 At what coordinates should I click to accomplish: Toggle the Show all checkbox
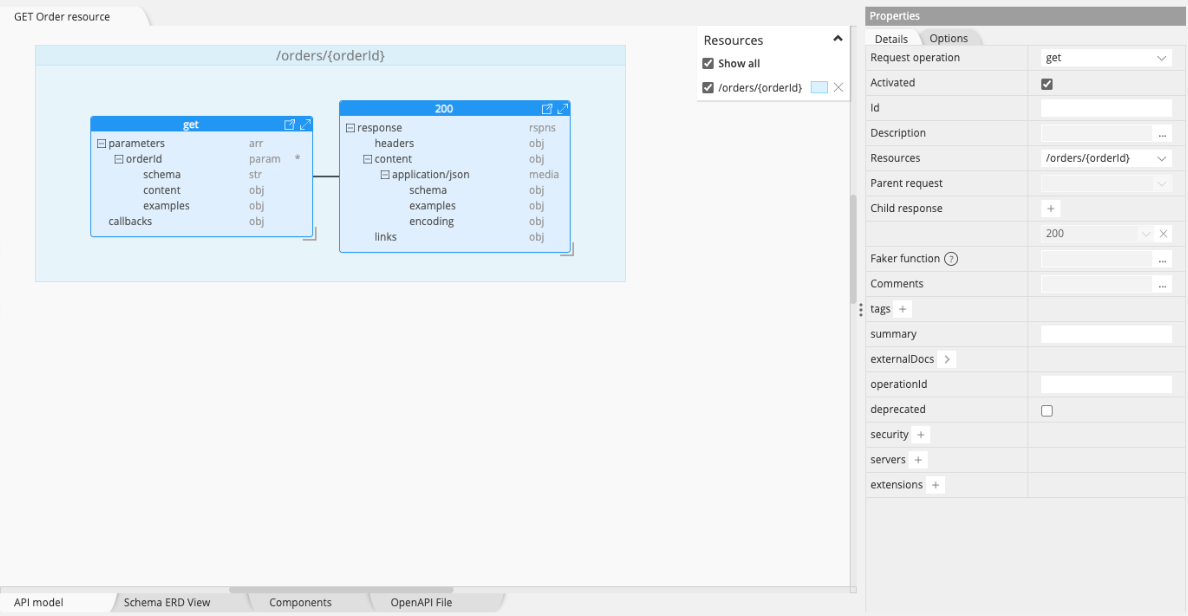708,63
